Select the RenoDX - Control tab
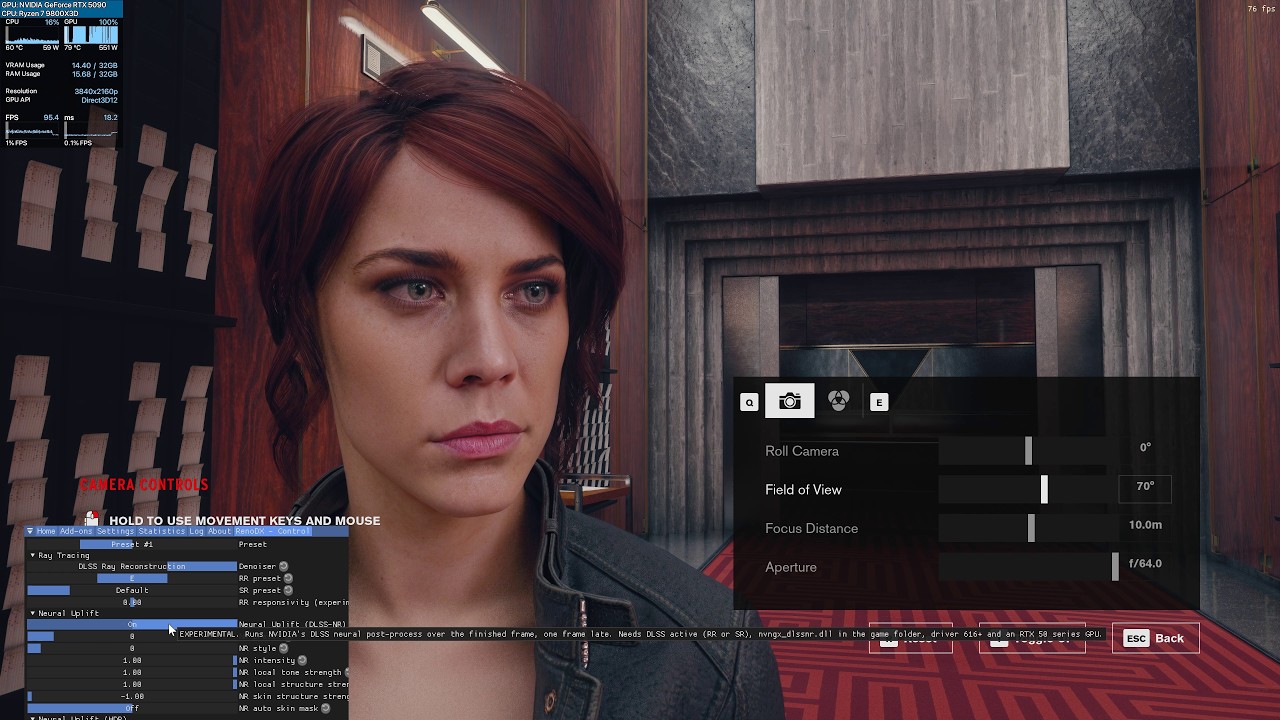This screenshot has width=1280, height=720. (x=273, y=531)
